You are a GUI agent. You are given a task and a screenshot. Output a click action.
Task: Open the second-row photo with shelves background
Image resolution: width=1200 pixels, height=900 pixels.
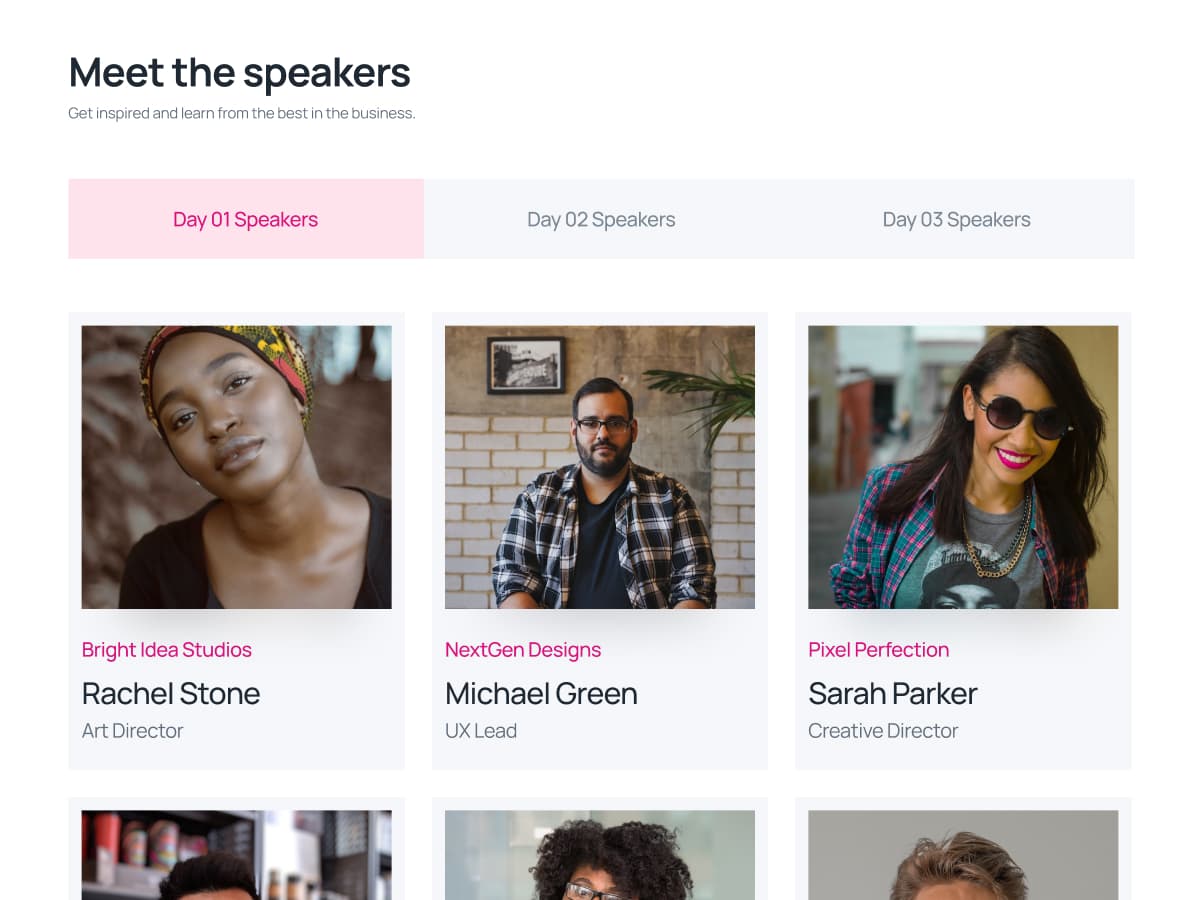pyautogui.click(x=236, y=855)
